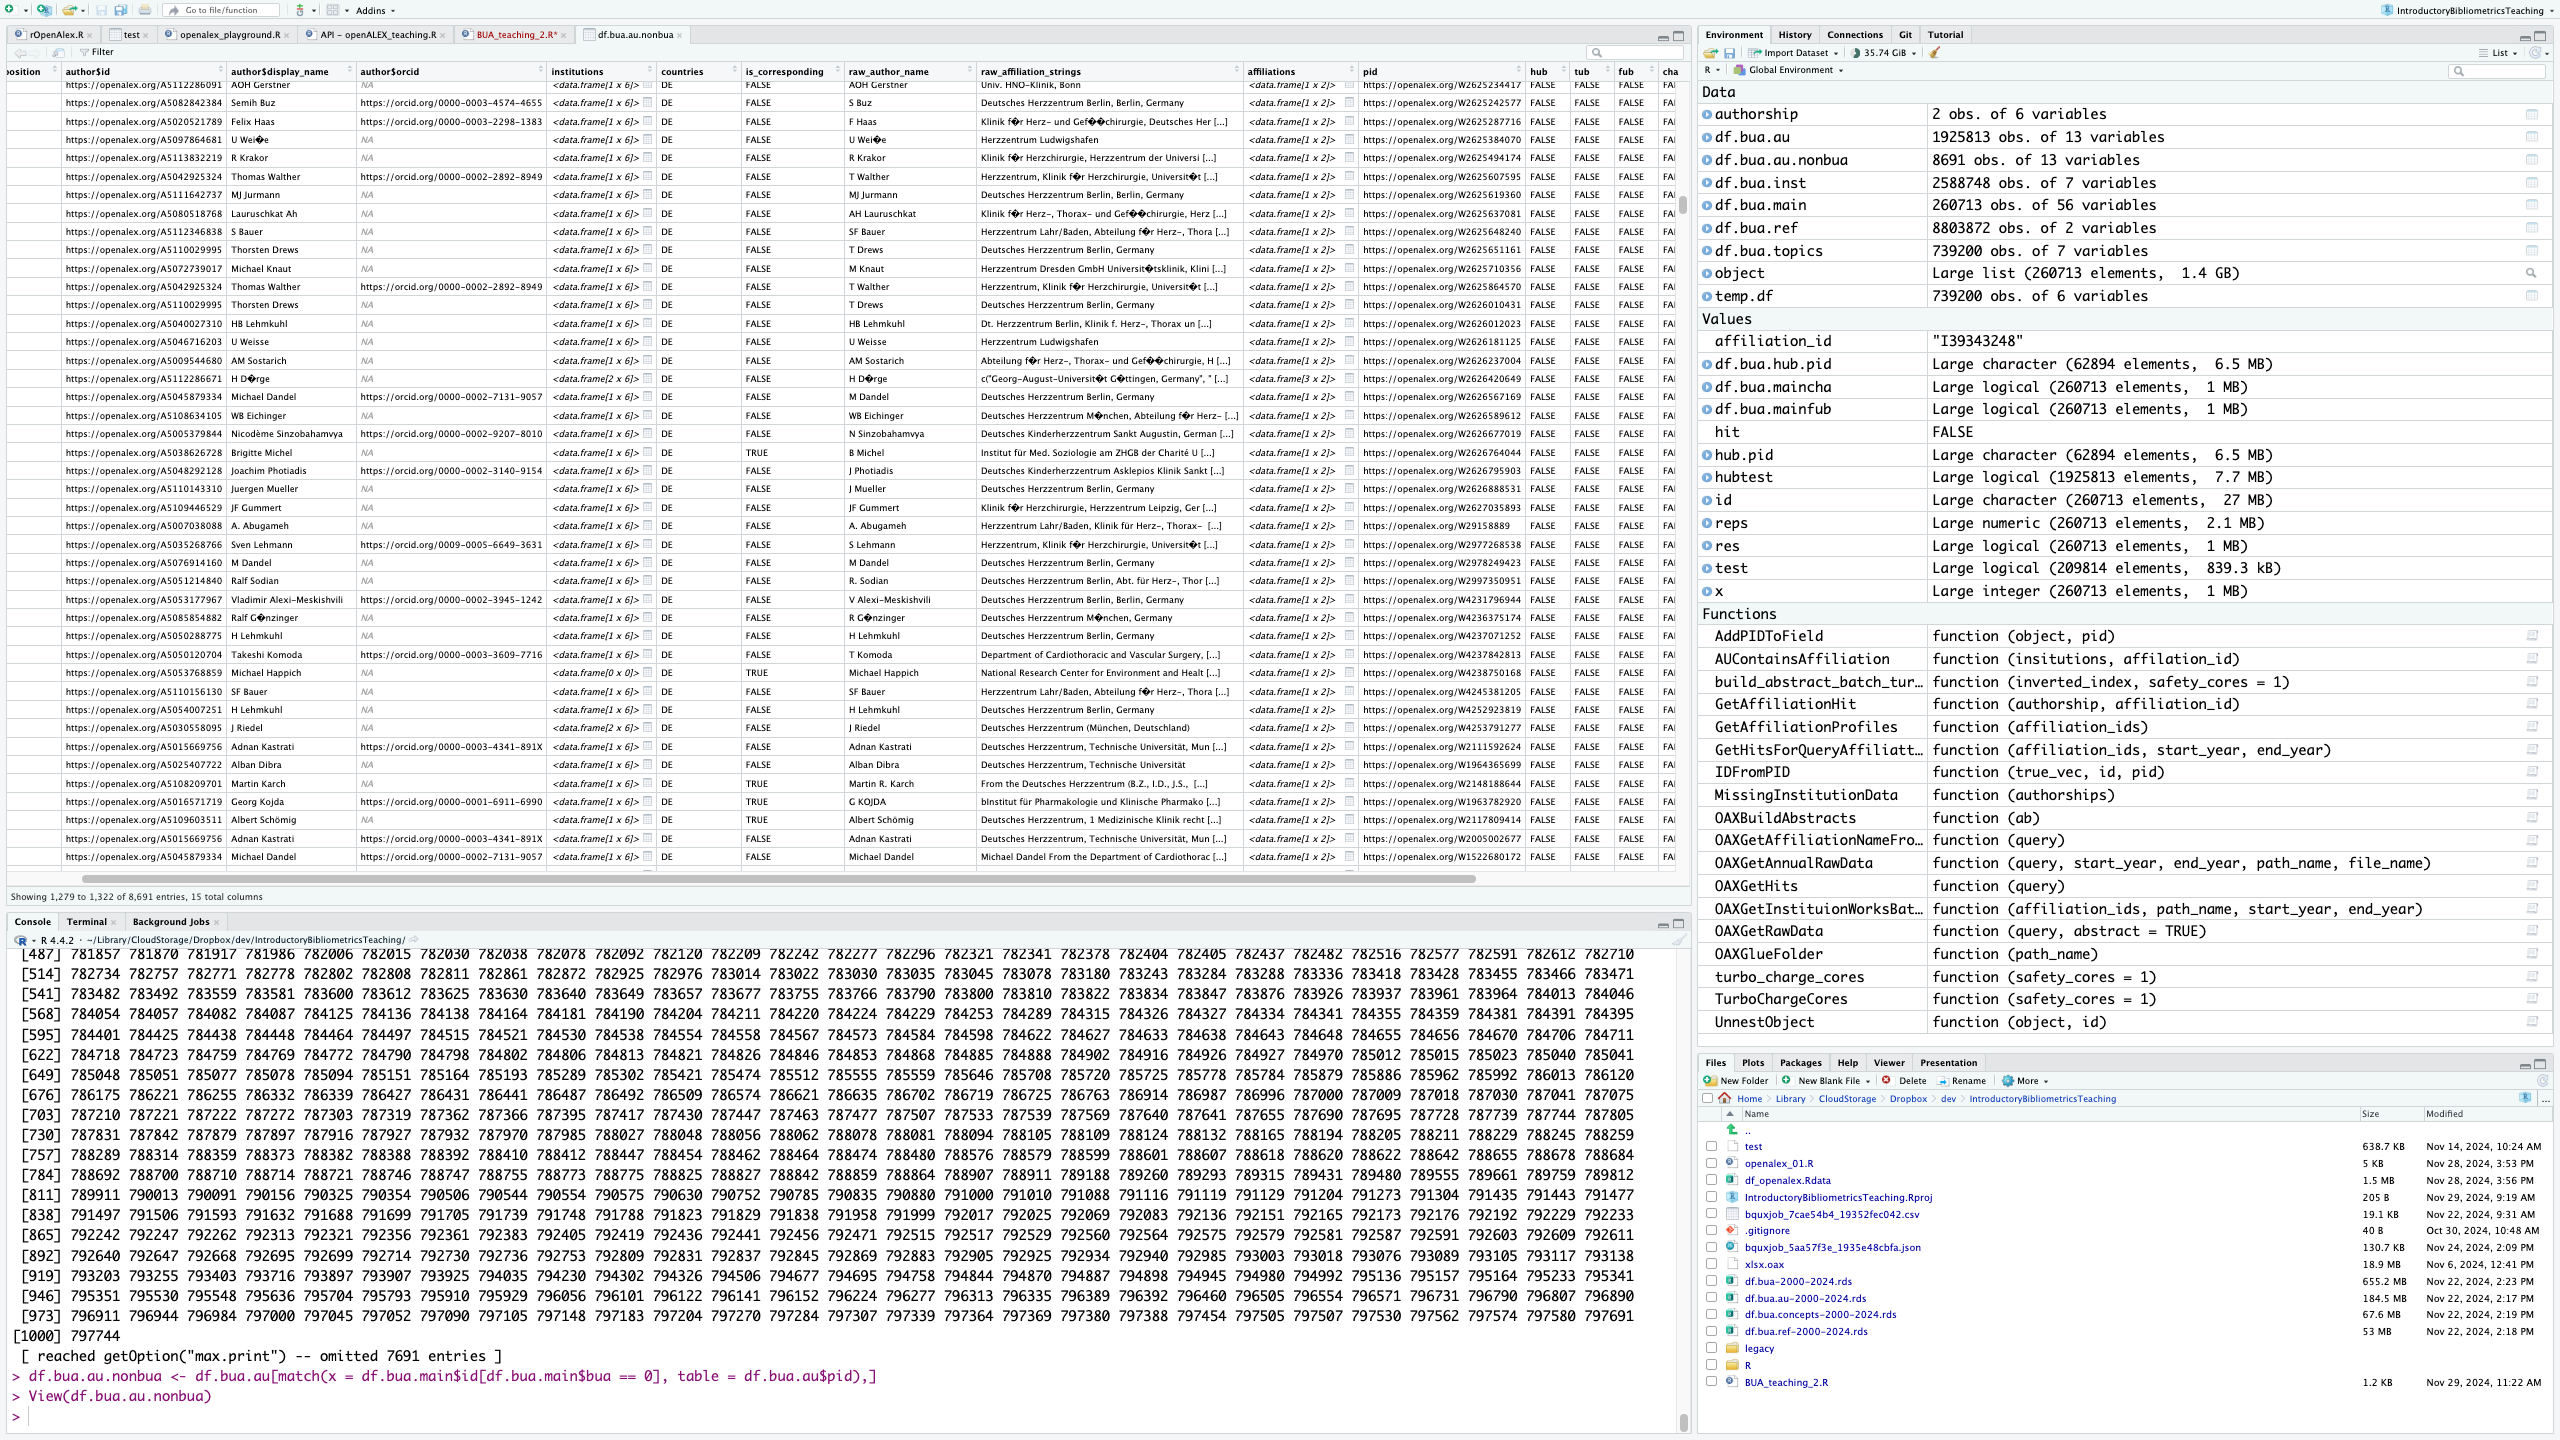Image resolution: width=2560 pixels, height=1440 pixels.
Task: Click the show in new window icon beside Filter
Action: 58,52
